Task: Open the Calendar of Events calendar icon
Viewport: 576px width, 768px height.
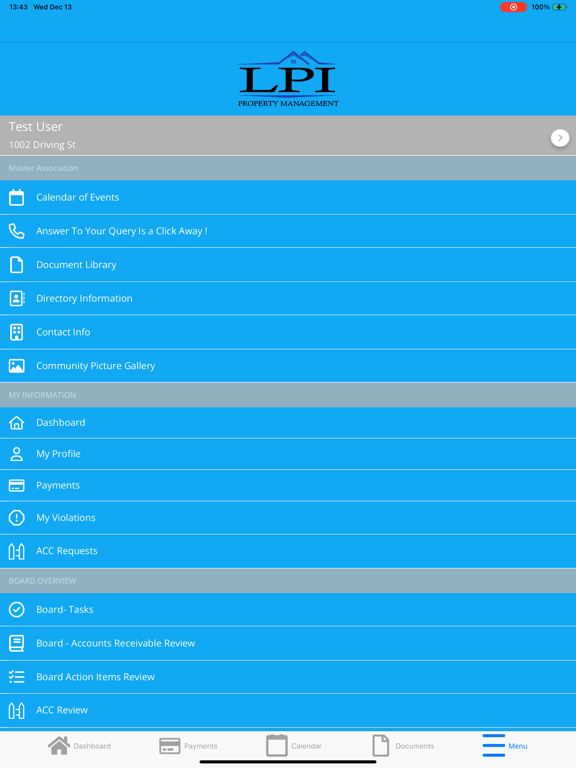Action: 17,197
